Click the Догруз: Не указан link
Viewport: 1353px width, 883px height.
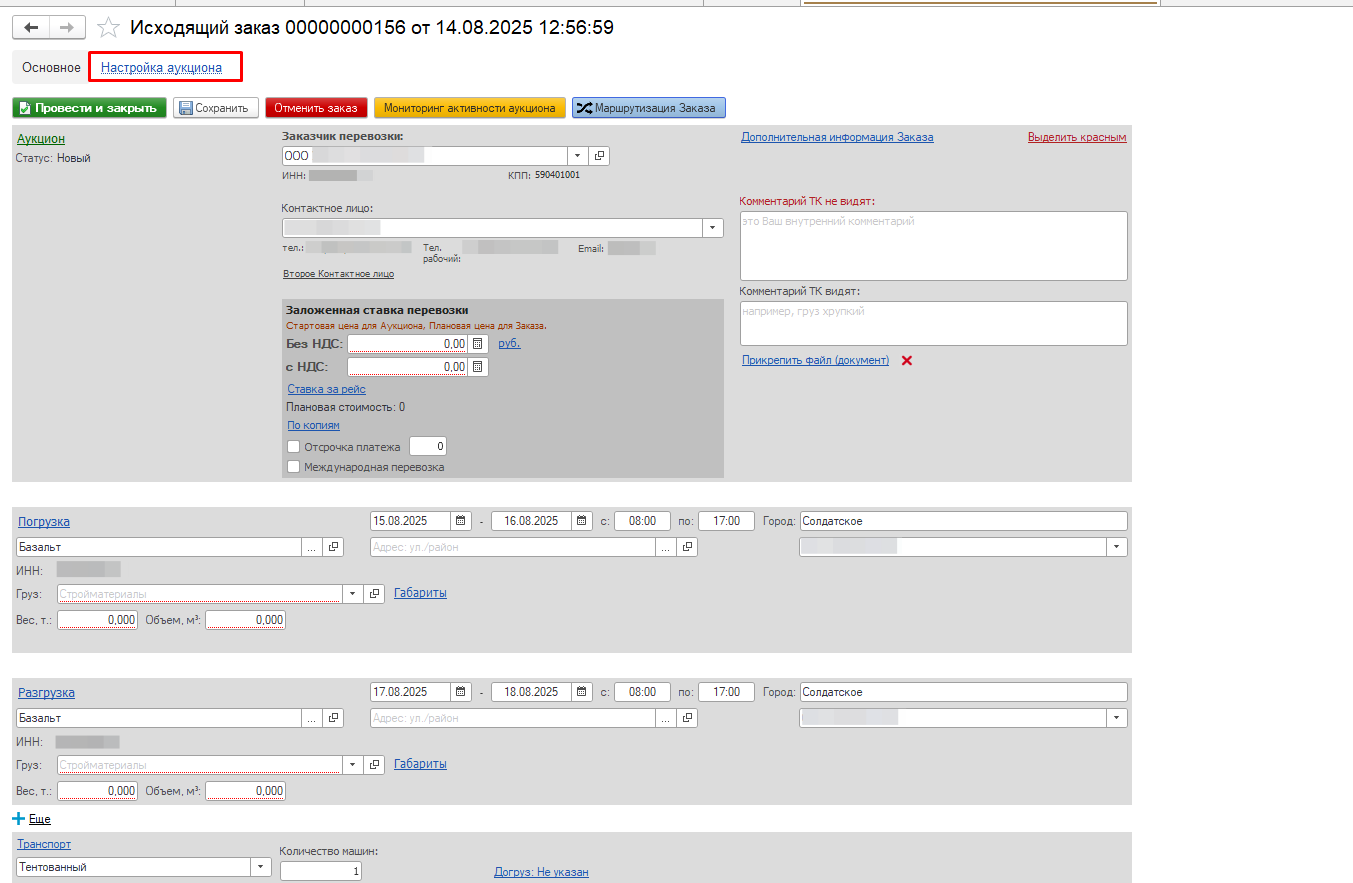pos(541,872)
